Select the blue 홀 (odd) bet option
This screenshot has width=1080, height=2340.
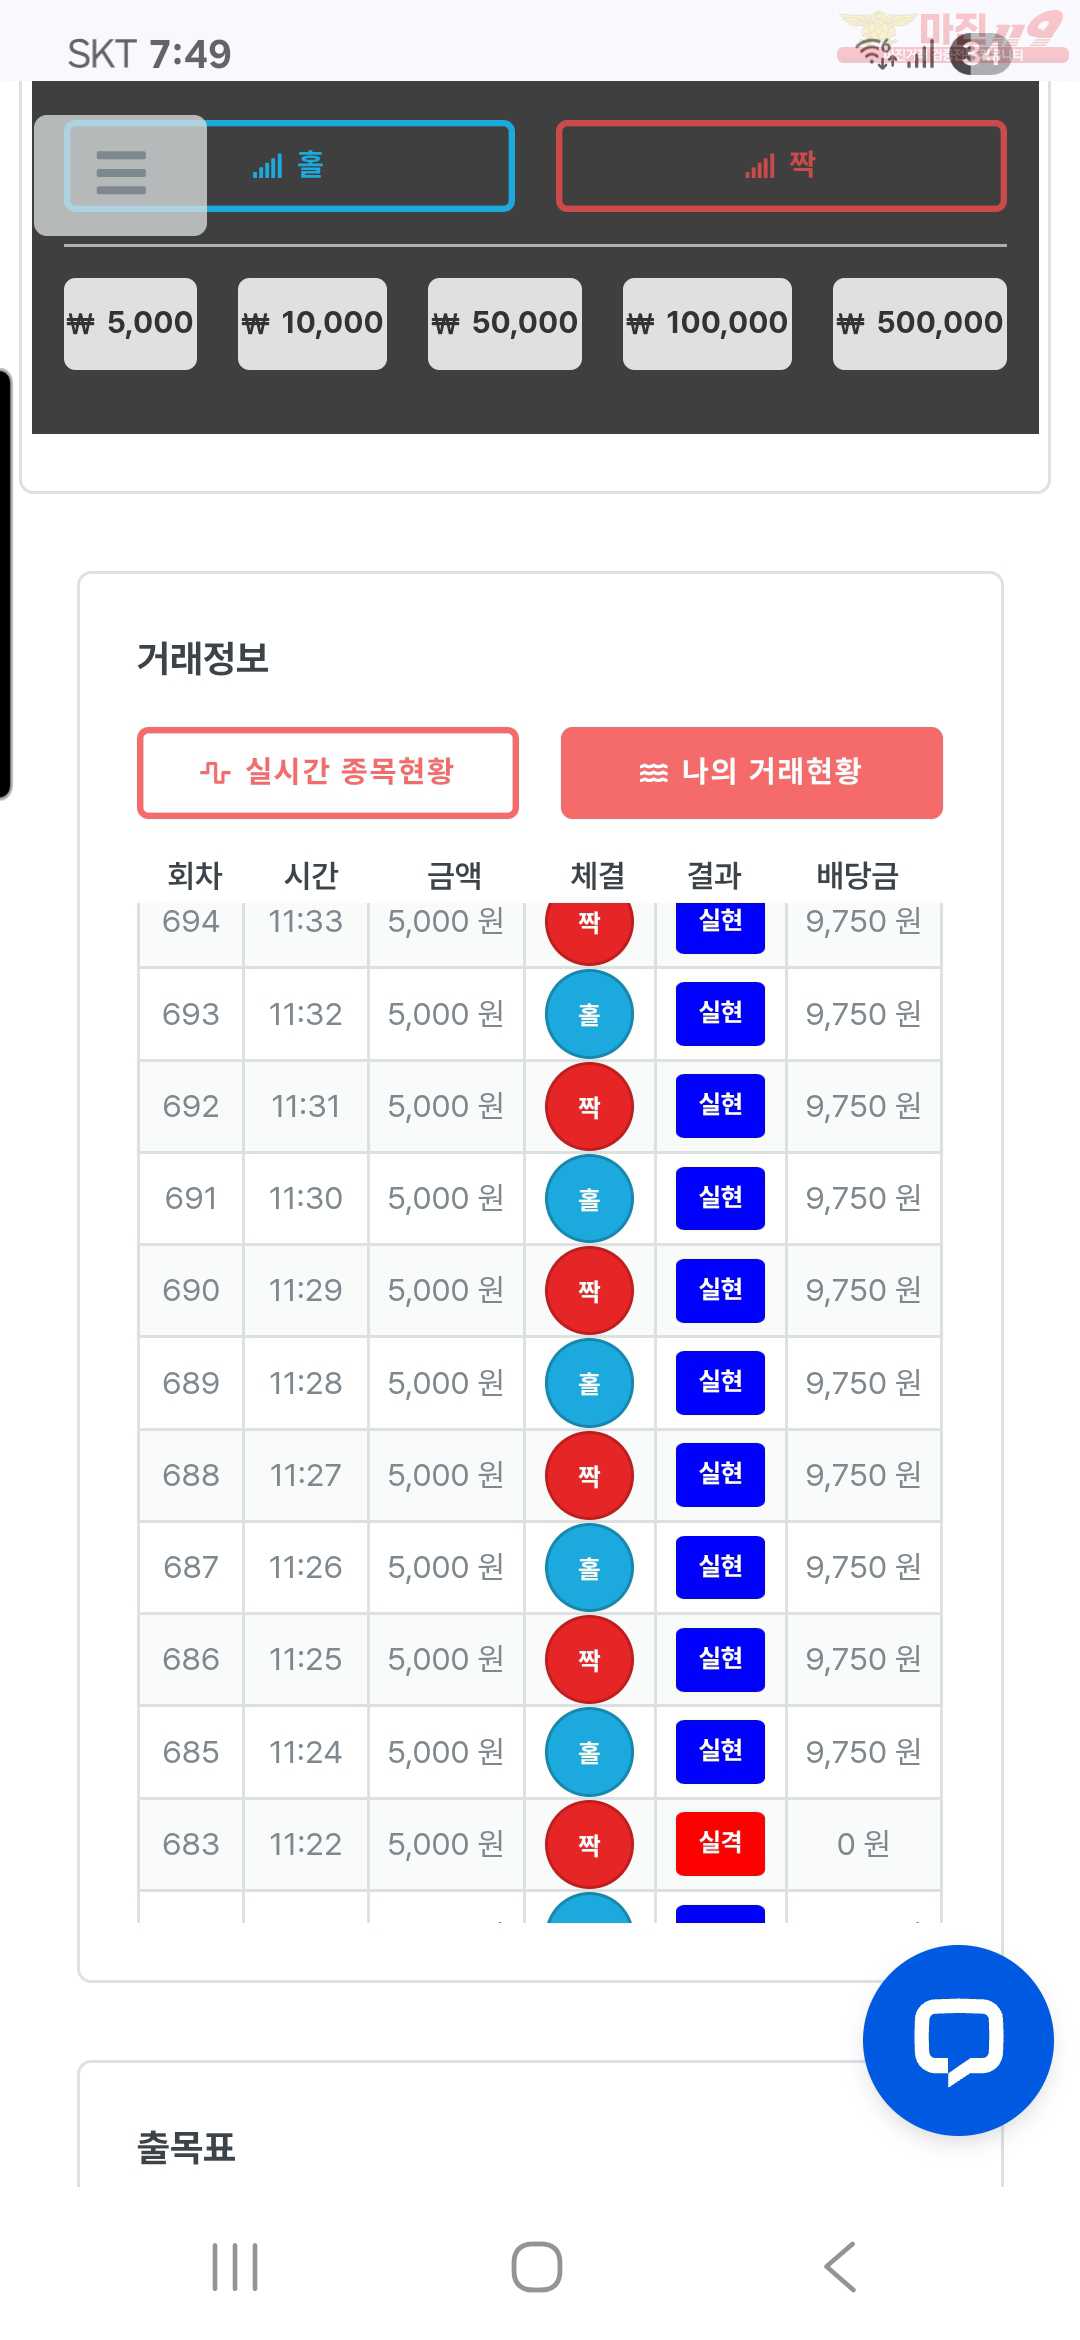click(360, 166)
